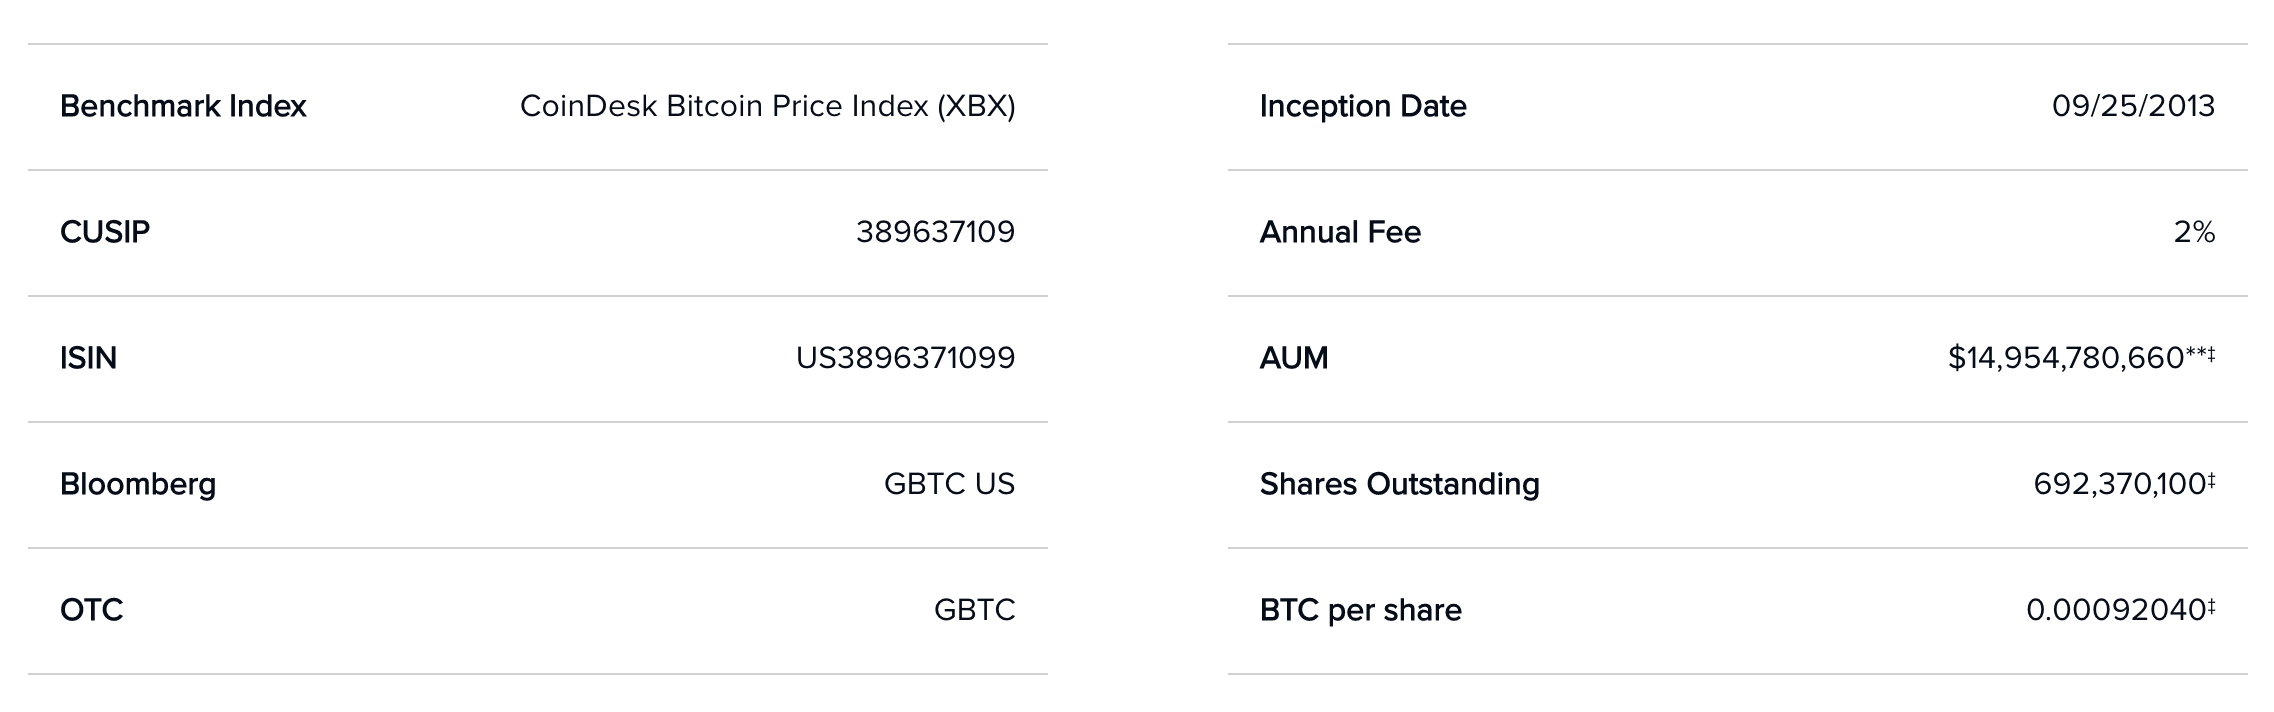Click the CUSIP label
Viewport: 2274px width, 712px height.
(x=105, y=232)
